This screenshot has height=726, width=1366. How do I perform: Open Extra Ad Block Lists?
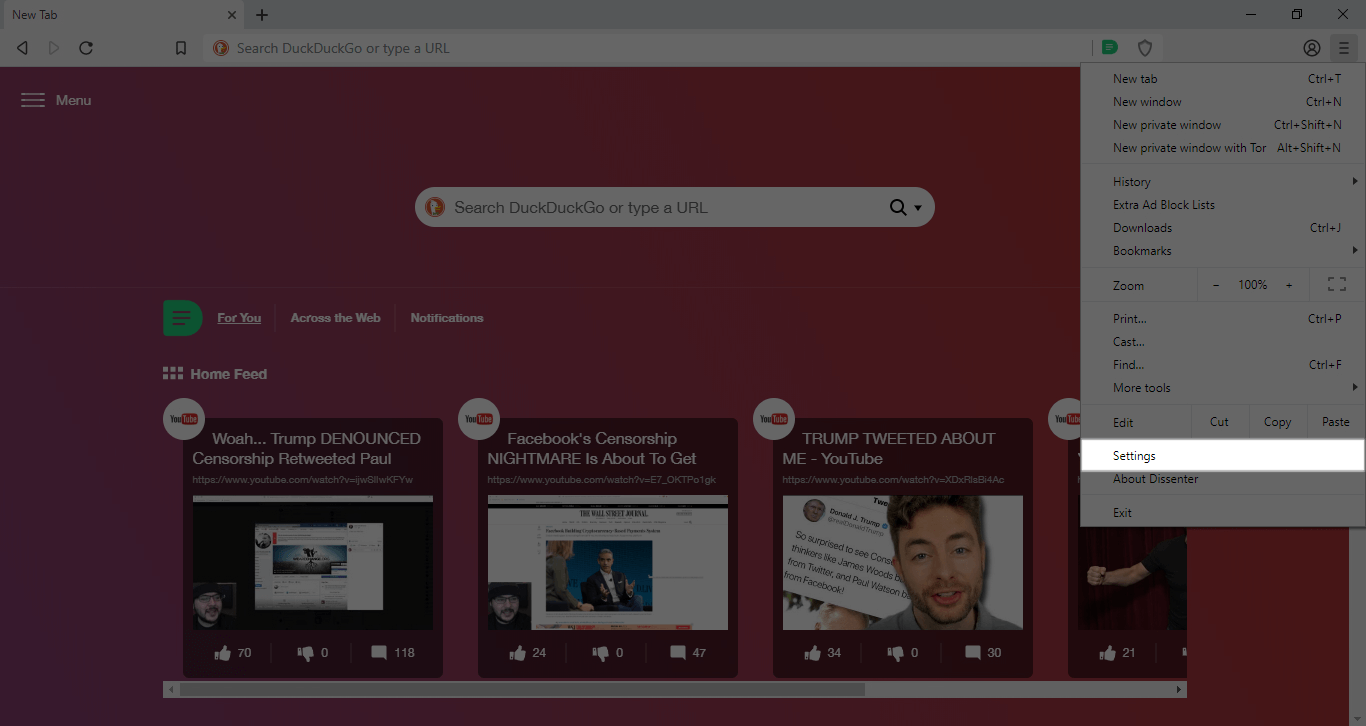coord(1223,205)
